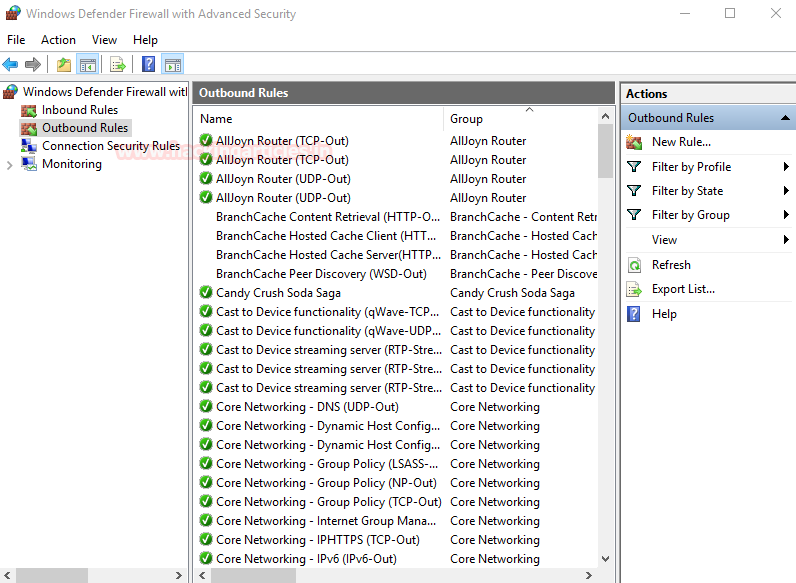Screen dimensions: 796x583
Task: Select BranchCache Peer Discovery (WSD-Out) rule
Action: (x=321, y=274)
